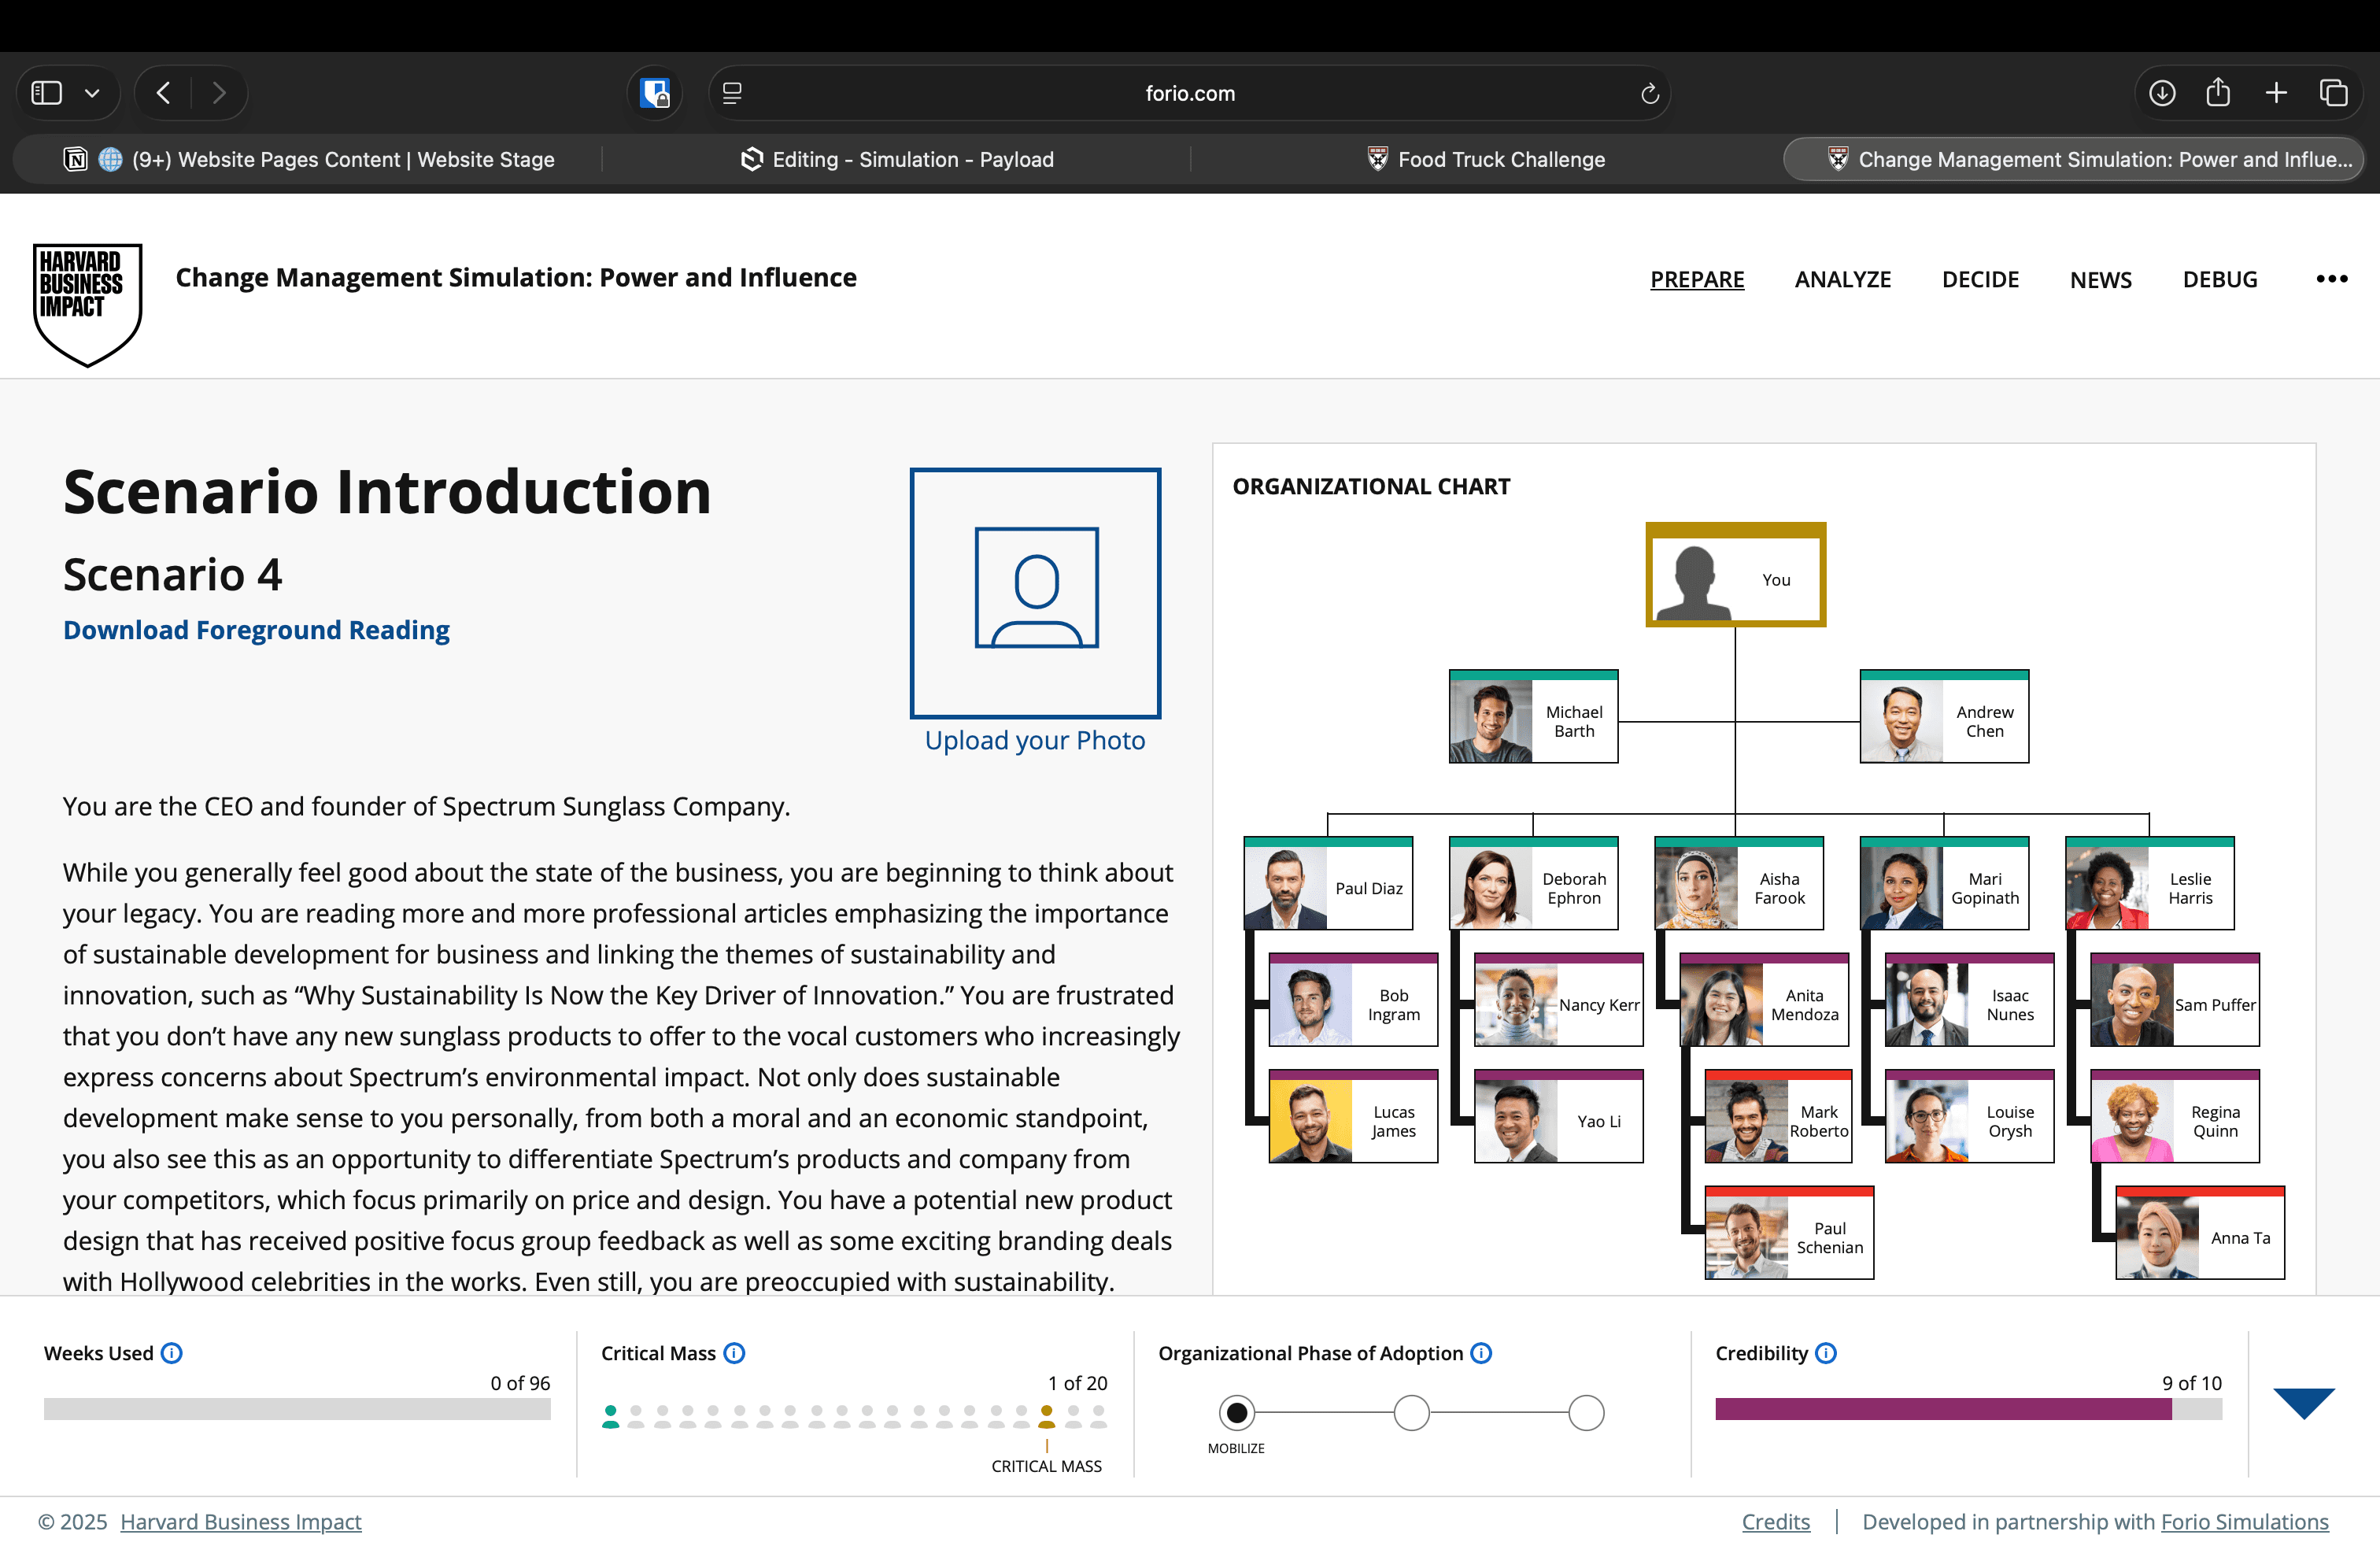The image size is (2380, 1546).
Task: Click the page reload icon
Action: [1649, 93]
